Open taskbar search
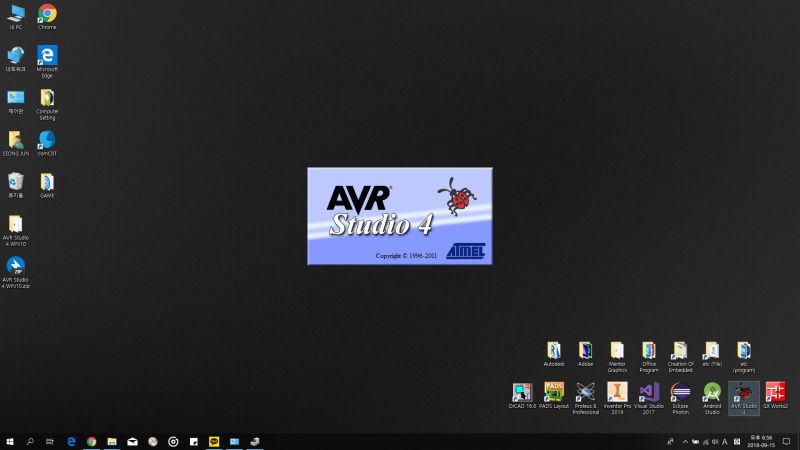Image resolution: width=800 pixels, height=450 pixels. (30, 442)
